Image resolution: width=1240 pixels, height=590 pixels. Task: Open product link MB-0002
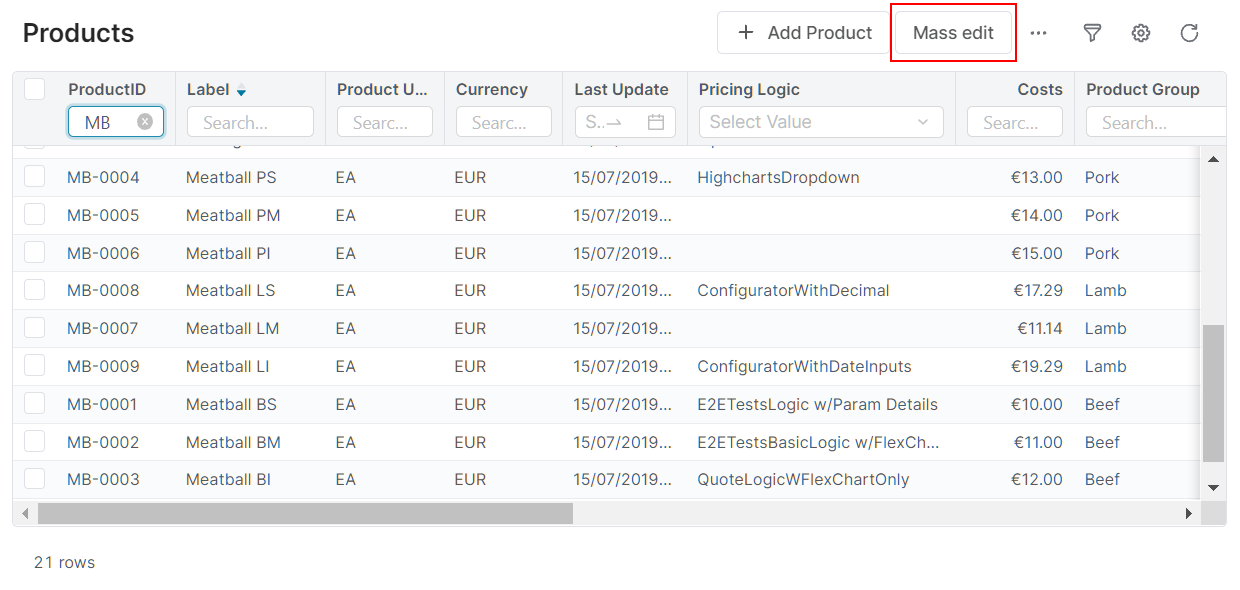point(103,442)
